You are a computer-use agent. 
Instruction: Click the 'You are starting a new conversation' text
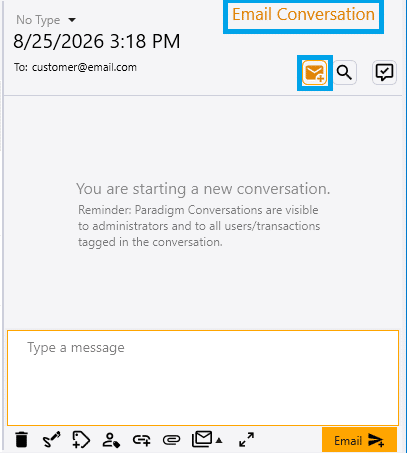(203, 189)
